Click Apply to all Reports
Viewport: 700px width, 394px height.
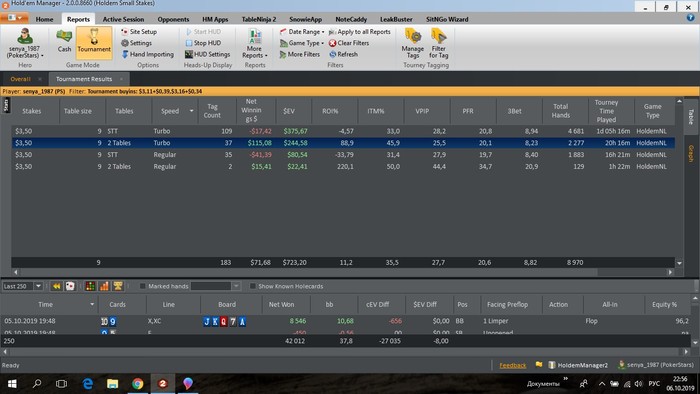pos(360,32)
